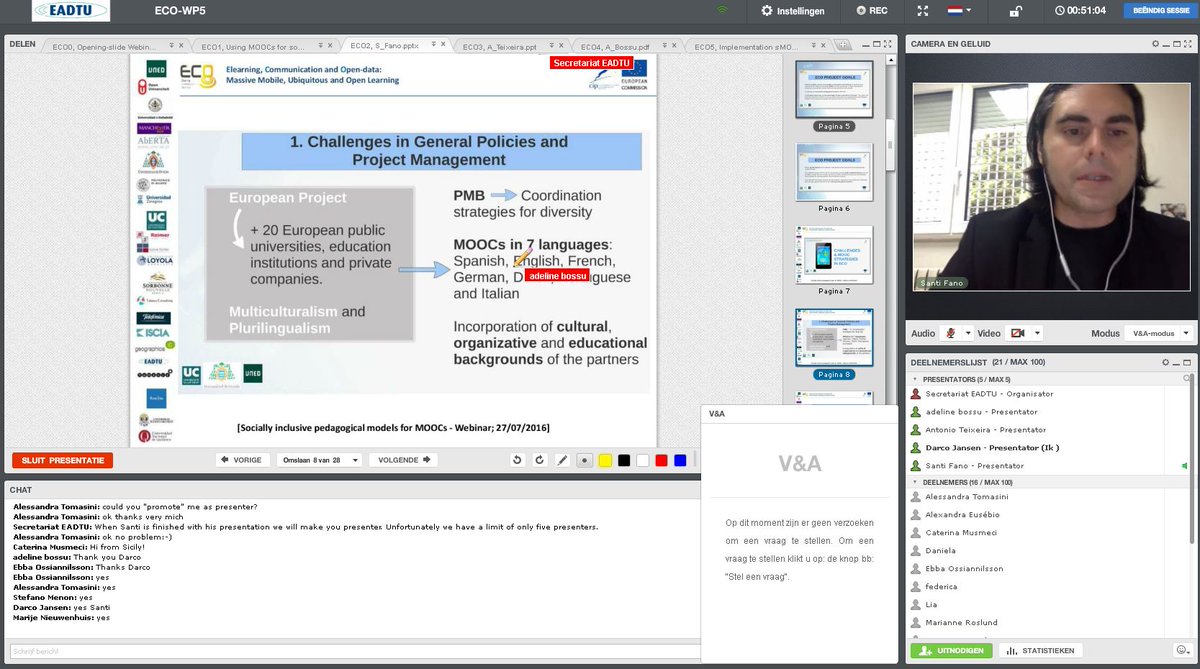Image resolution: width=1200 pixels, height=669 pixels.
Task: Click the redo arrow in the presentation toolbar
Action: point(539,459)
